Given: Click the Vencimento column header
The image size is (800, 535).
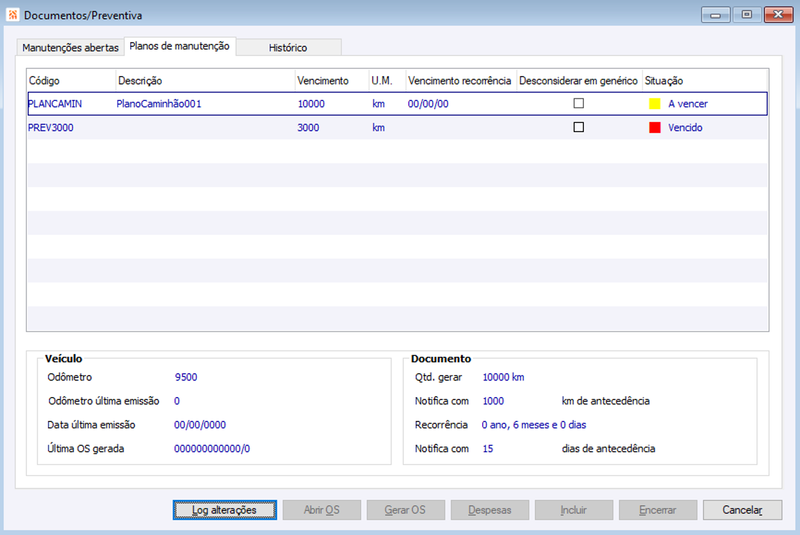Looking at the screenshot, I should point(332,81).
